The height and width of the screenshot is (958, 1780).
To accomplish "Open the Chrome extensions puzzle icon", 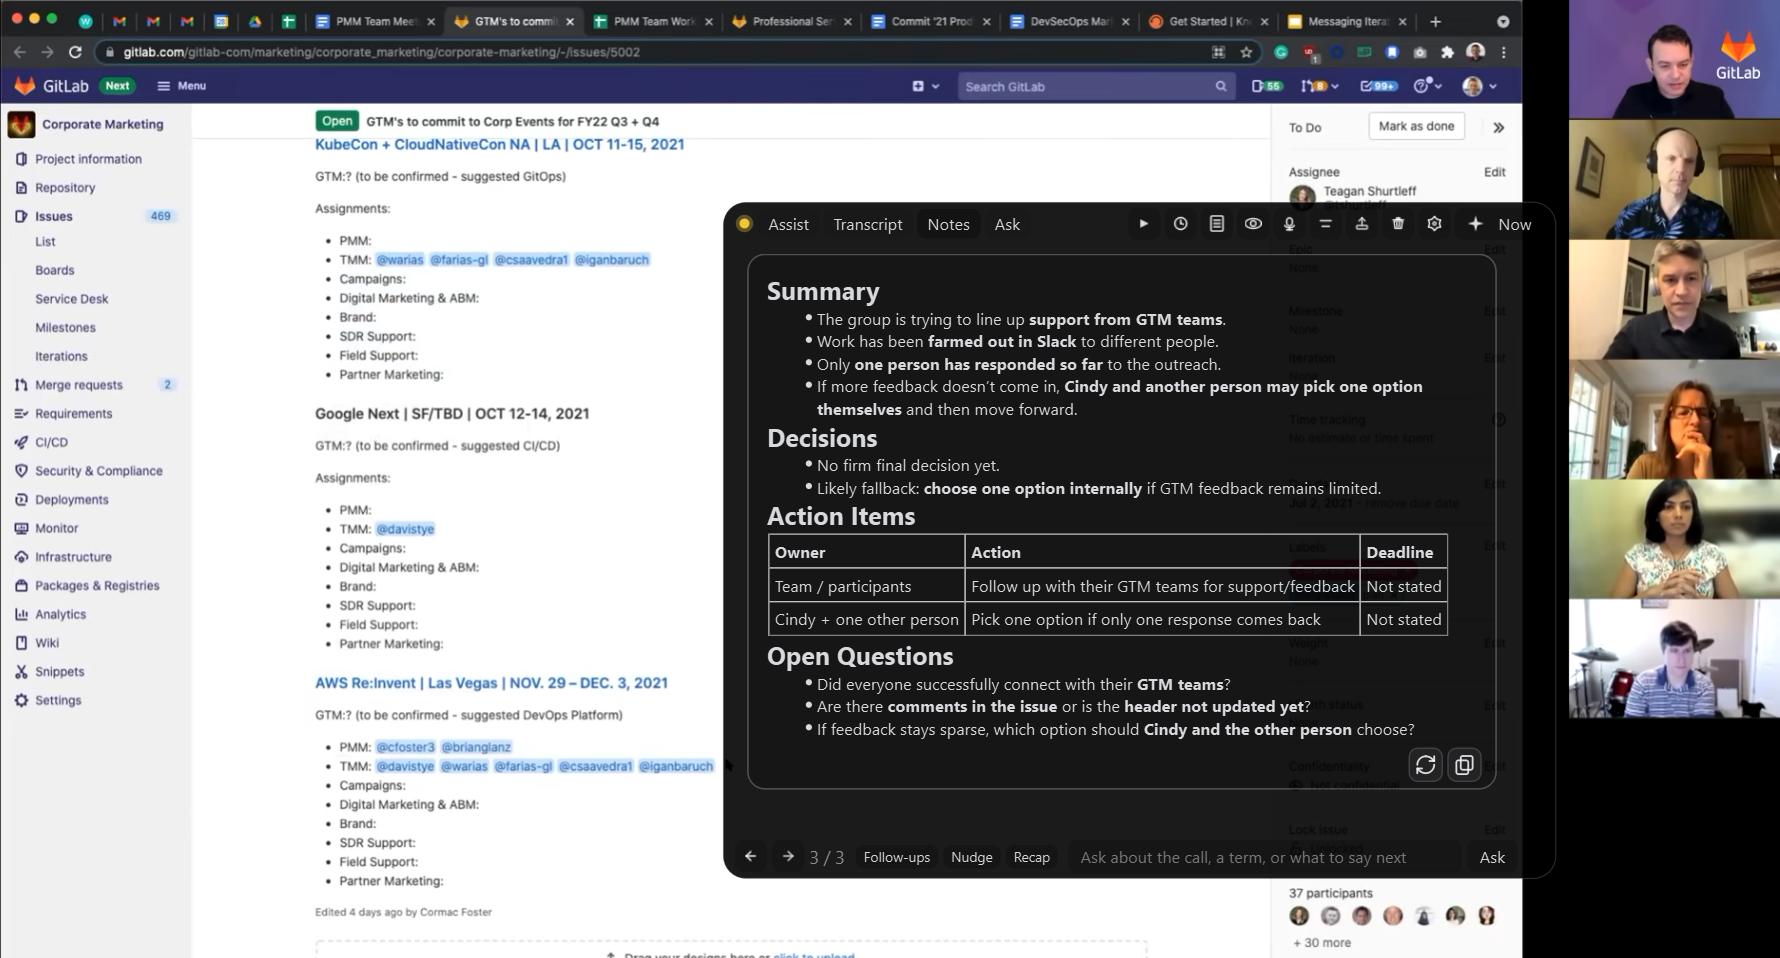I will pos(1447,52).
